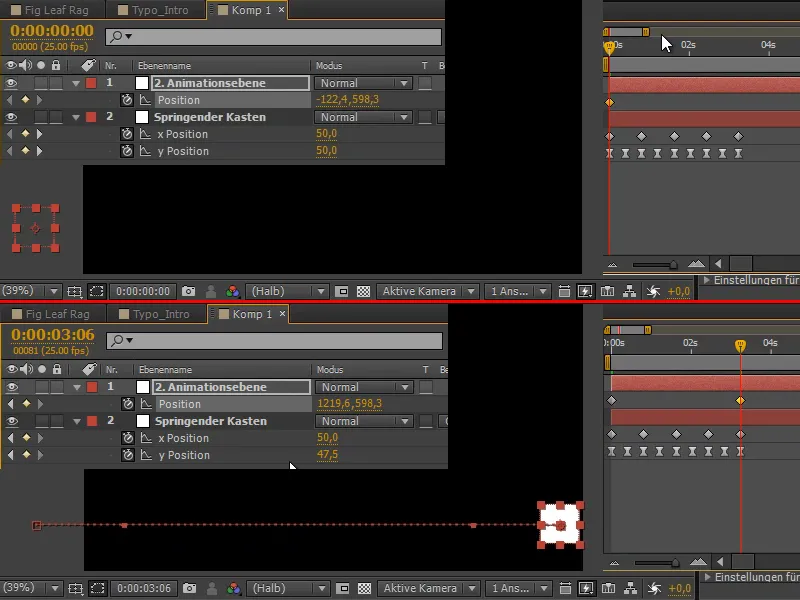800x600 pixels.
Task: Close Komp 1 tab above 0:00:03:06 timecode
Action: click(282, 314)
